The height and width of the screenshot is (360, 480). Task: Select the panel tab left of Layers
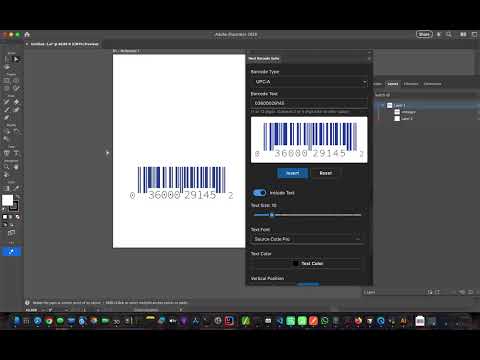click(378, 84)
